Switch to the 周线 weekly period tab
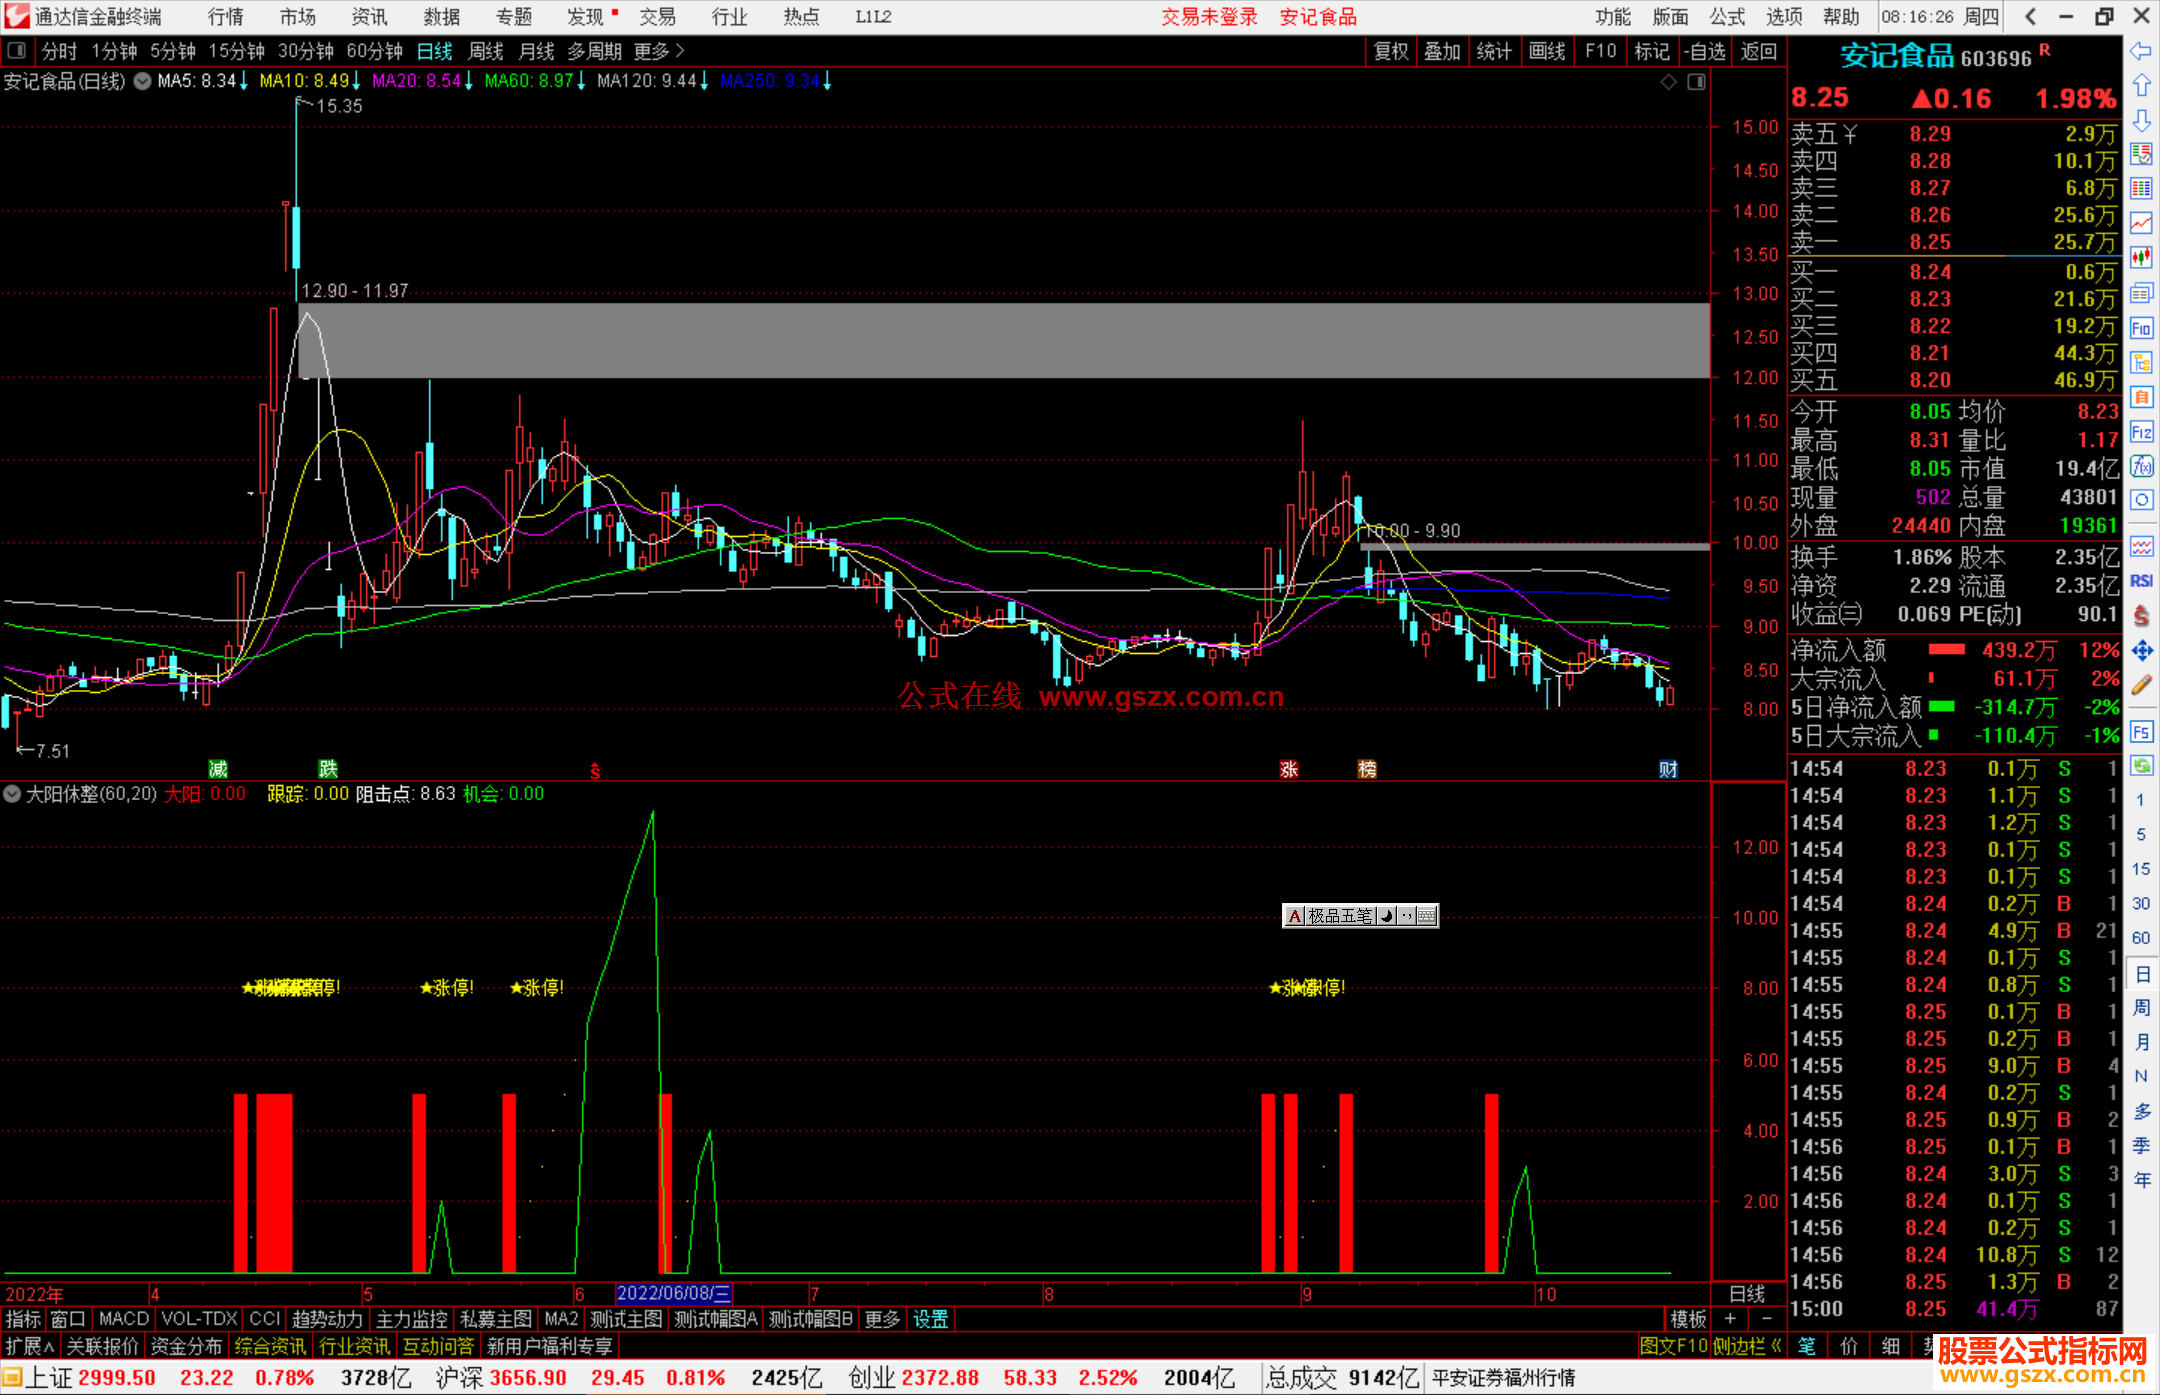 [486, 51]
